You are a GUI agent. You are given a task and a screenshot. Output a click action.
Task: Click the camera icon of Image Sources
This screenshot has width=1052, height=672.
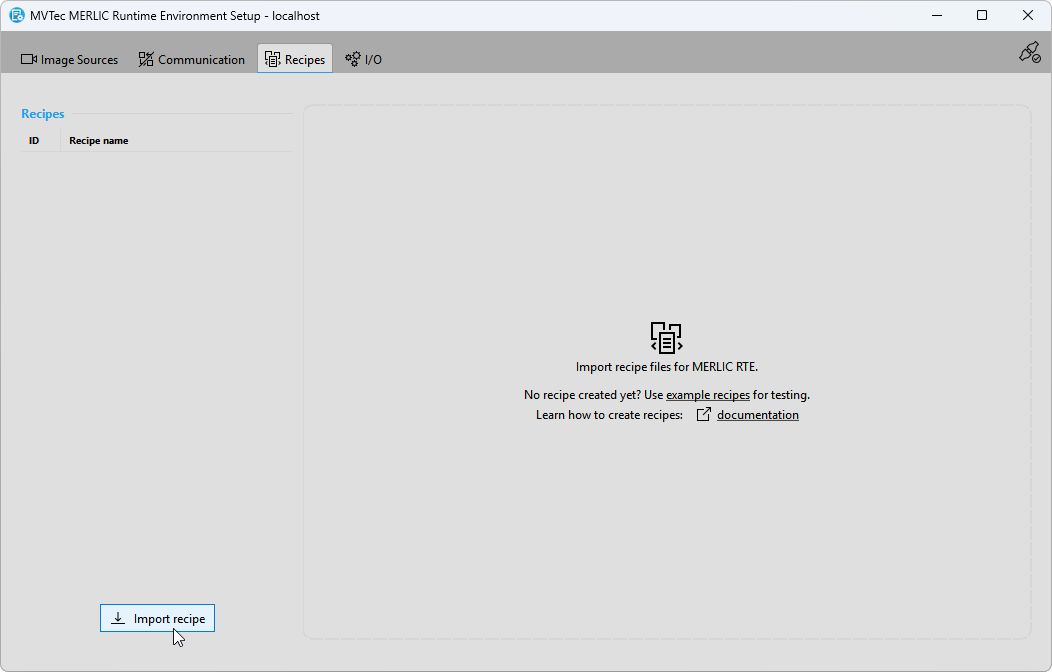click(x=29, y=60)
